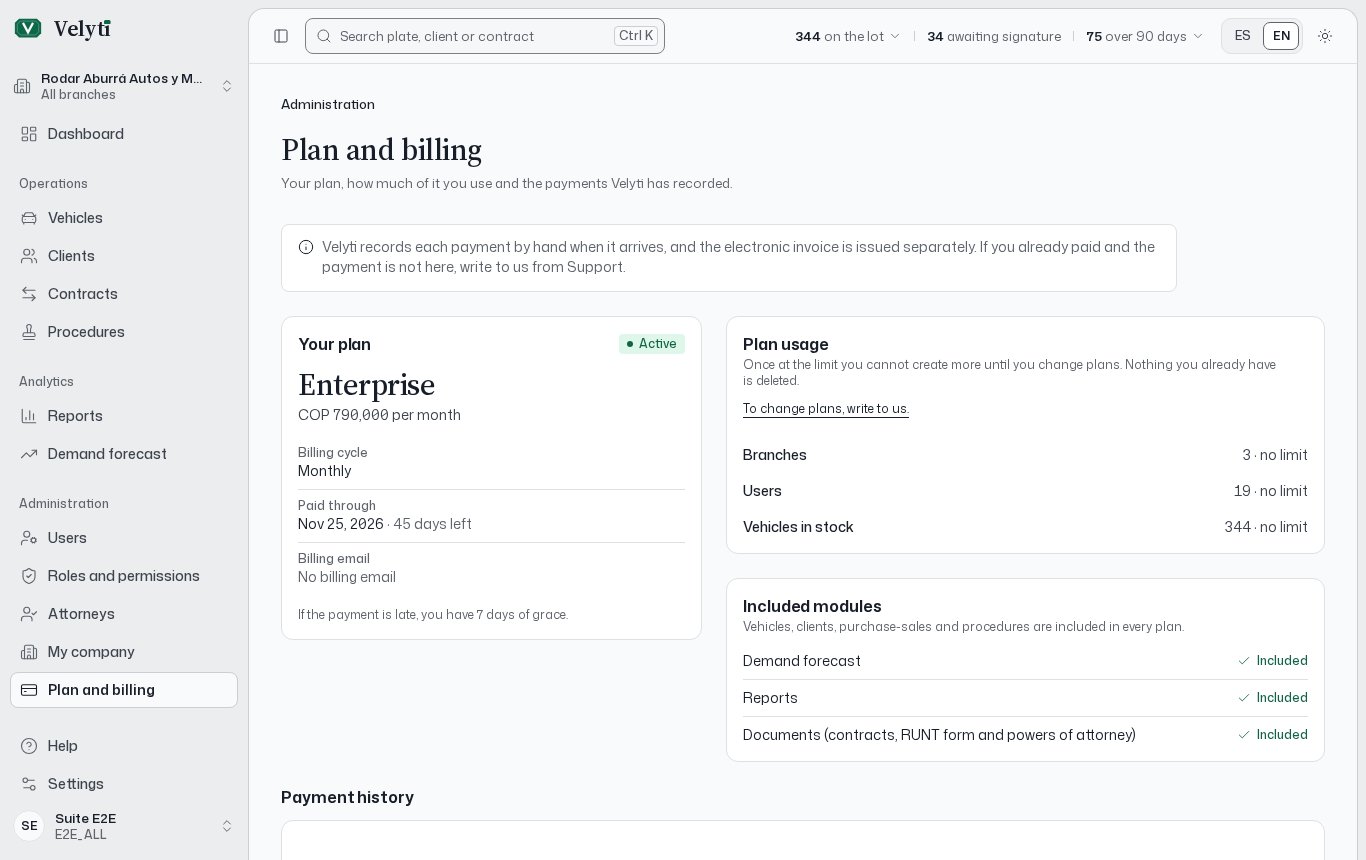Click the info icon in the payment notice
This screenshot has width=1366, height=860.
[306, 247]
